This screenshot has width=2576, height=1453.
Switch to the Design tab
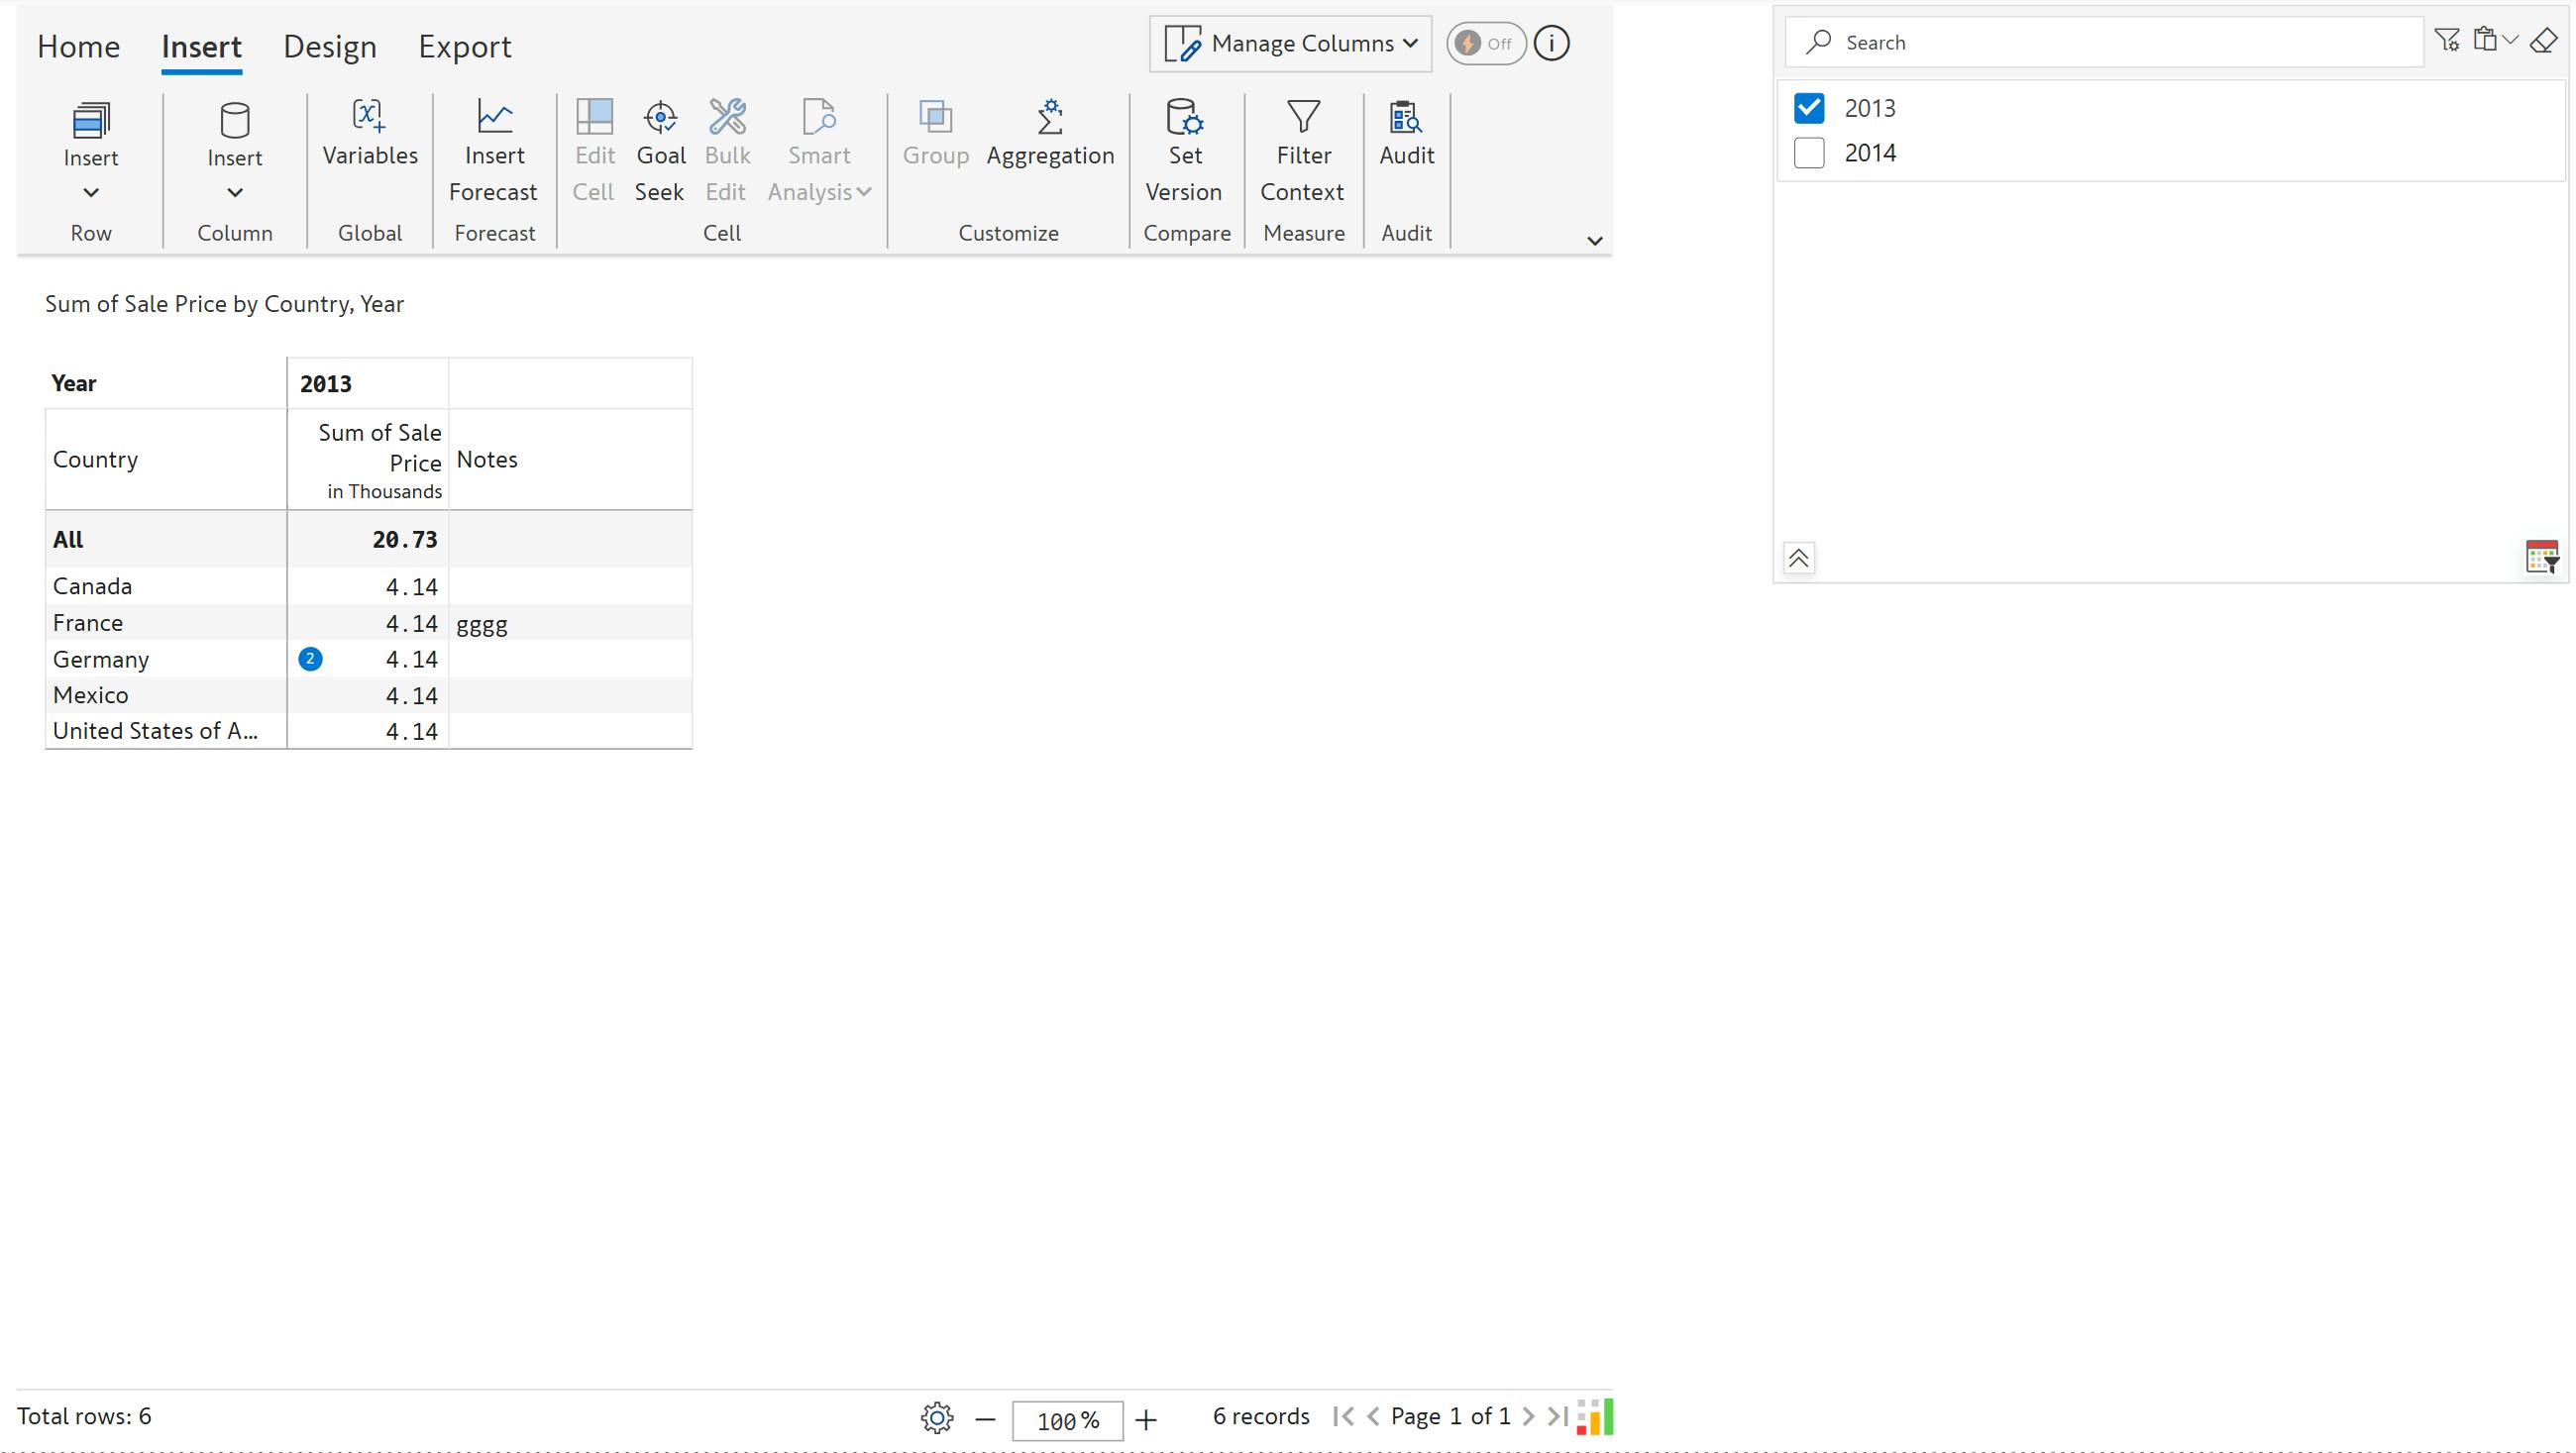pyautogui.click(x=329, y=47)
